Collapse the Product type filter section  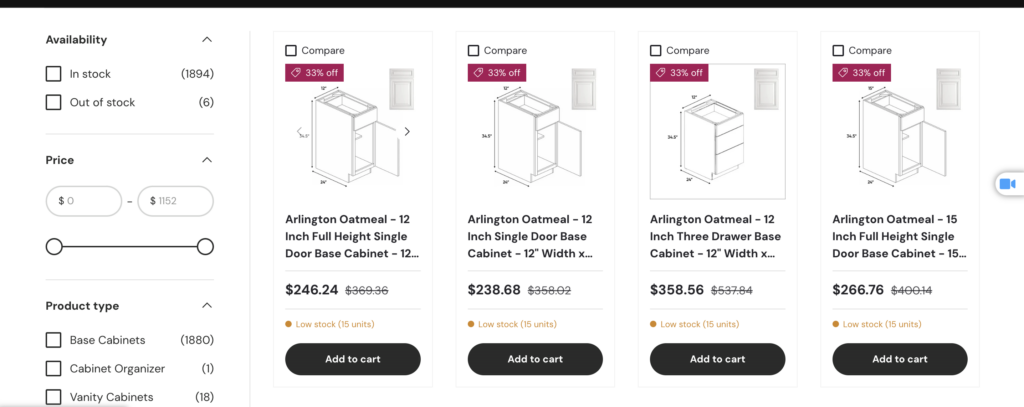point(207,306)
